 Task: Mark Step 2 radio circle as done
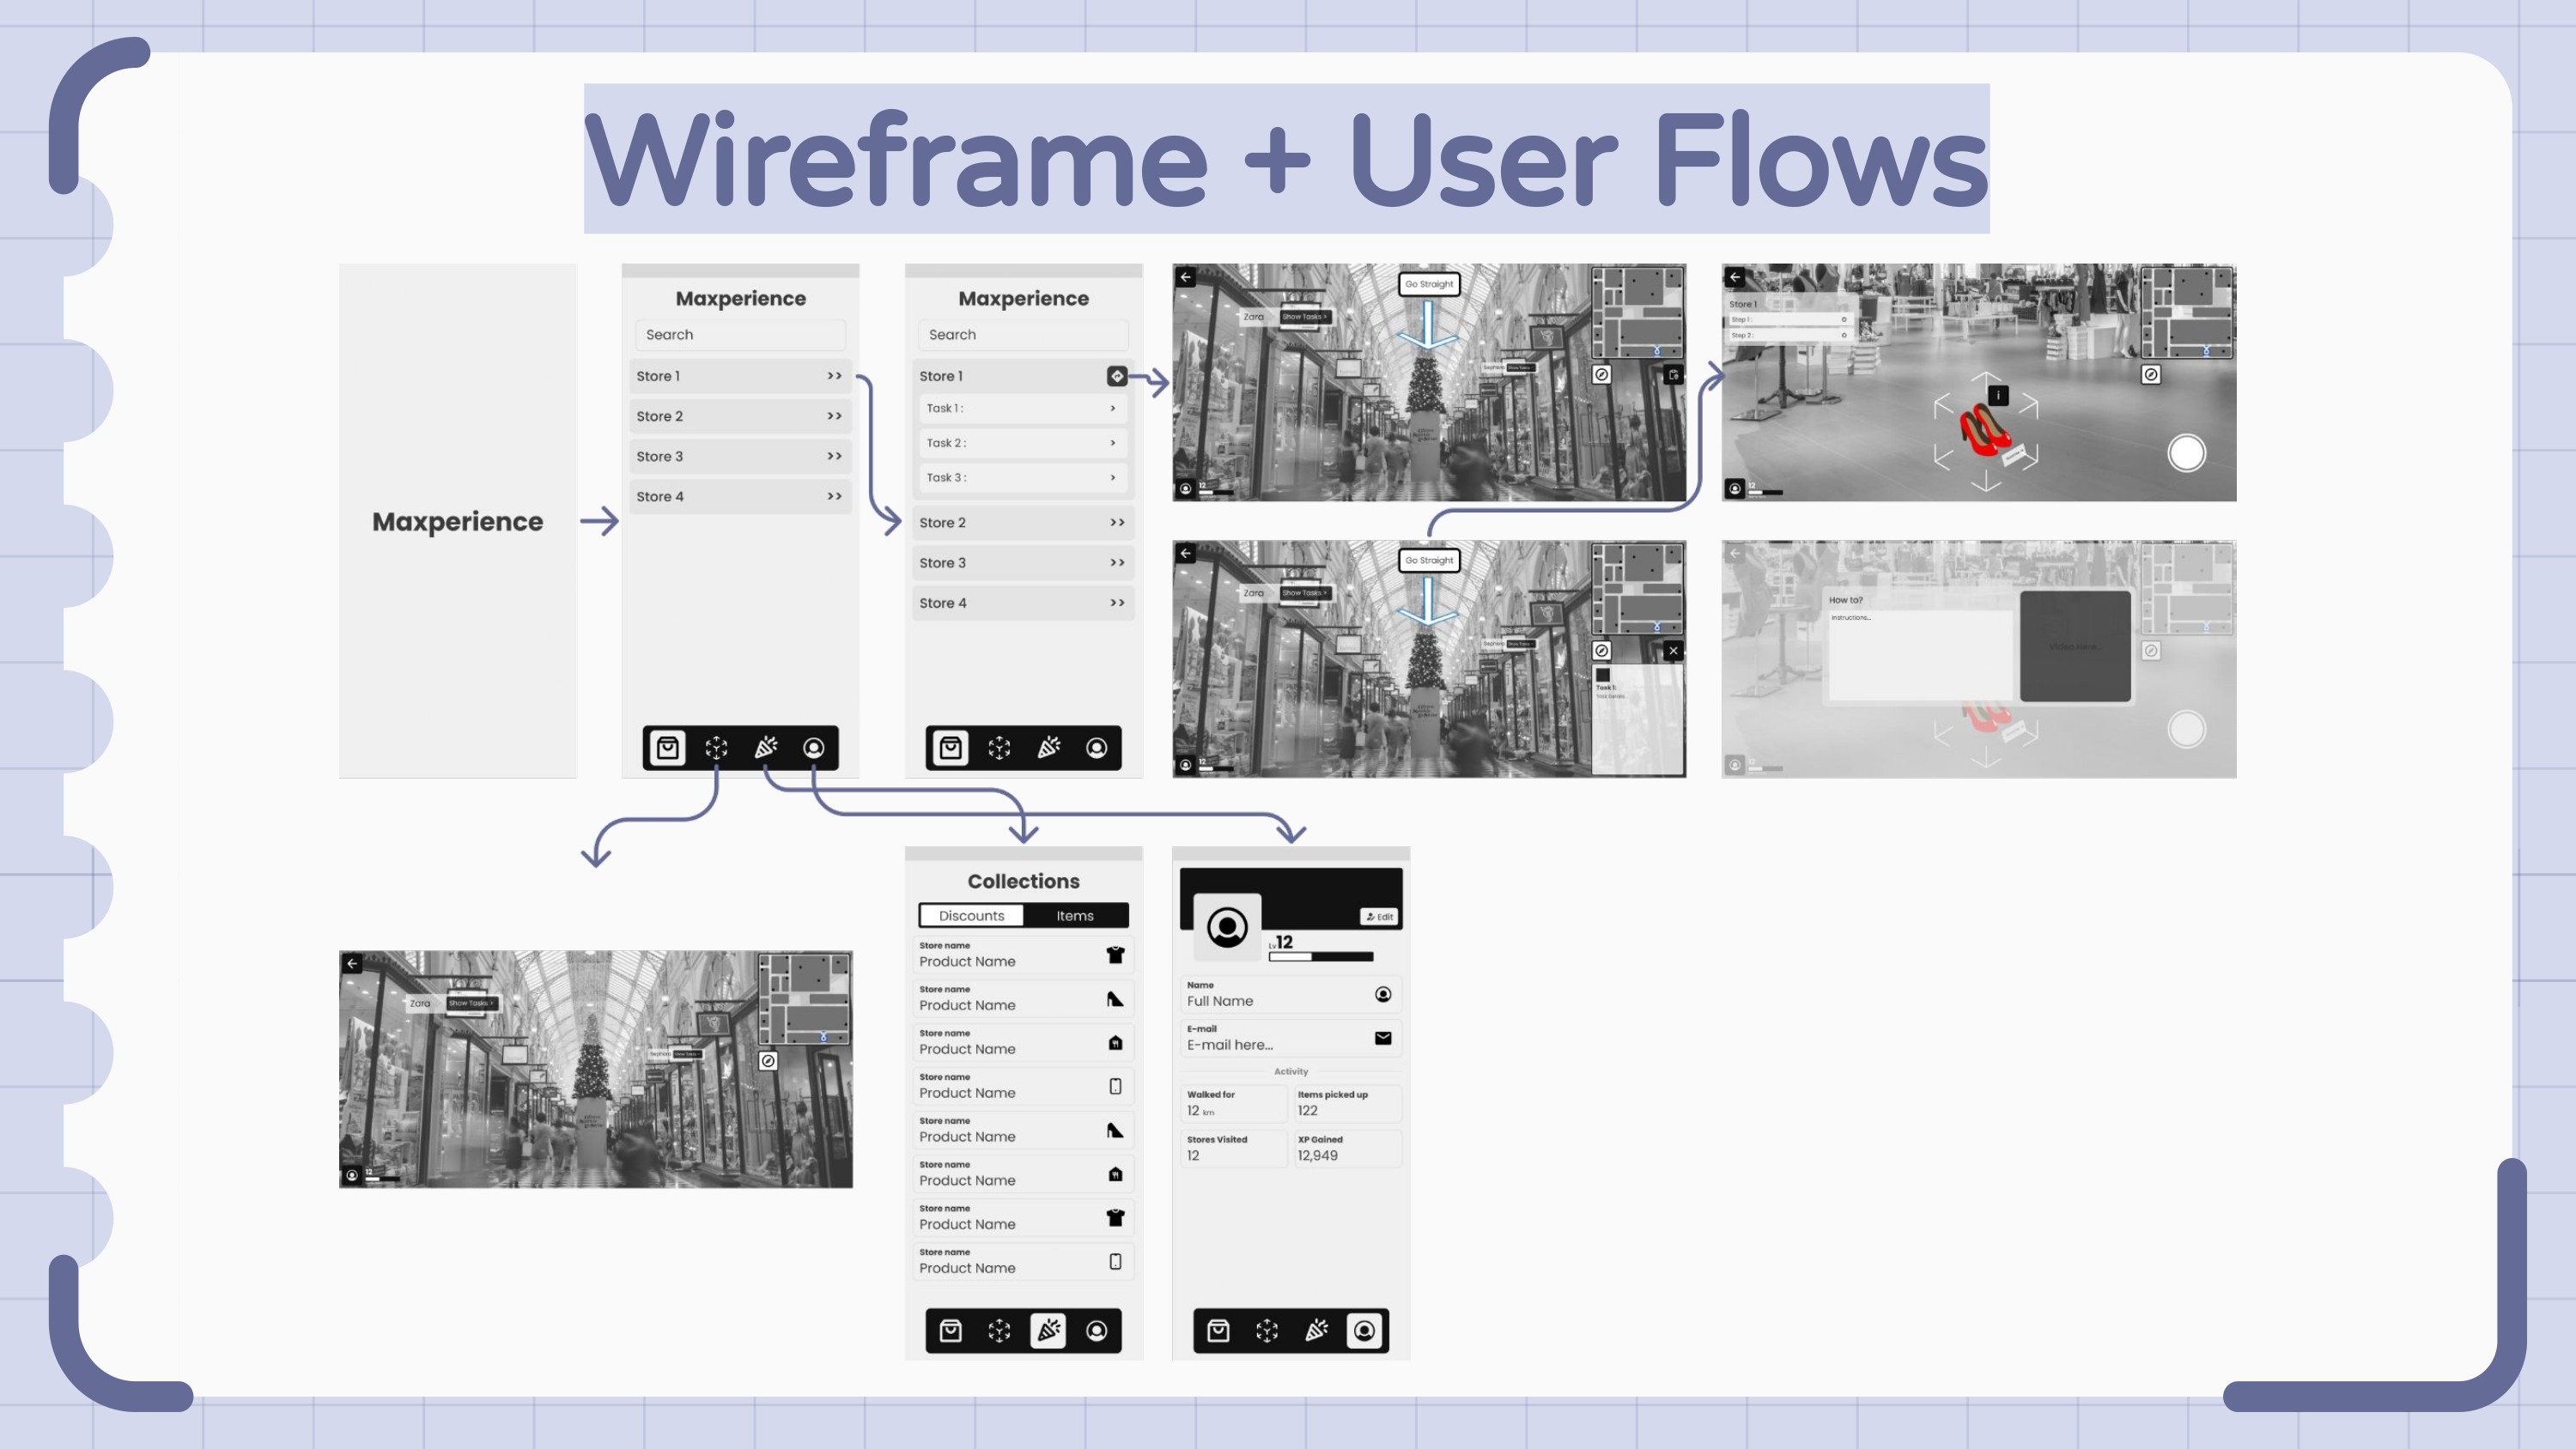point(1844,335)
